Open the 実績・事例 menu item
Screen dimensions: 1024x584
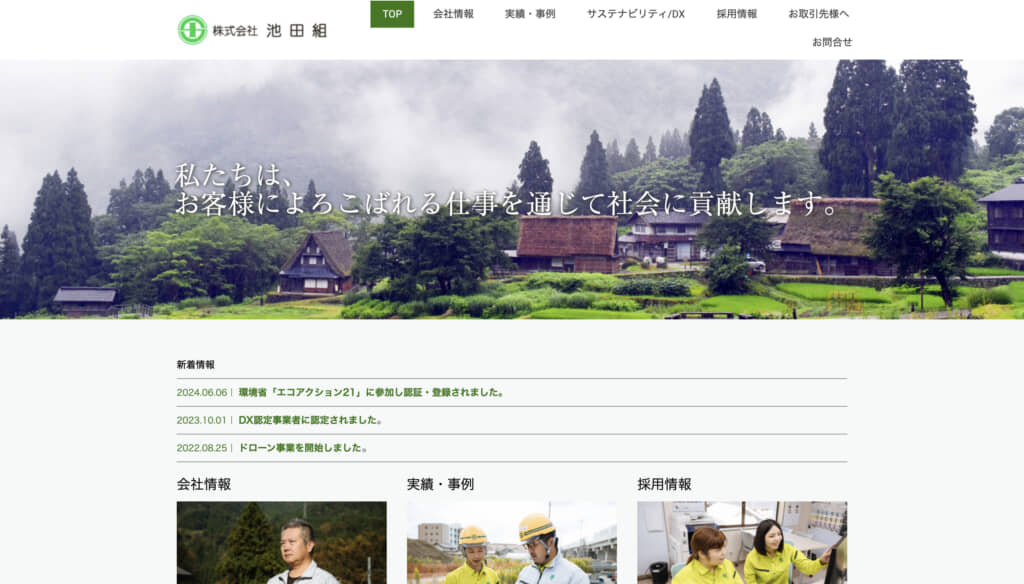point(530,14)
